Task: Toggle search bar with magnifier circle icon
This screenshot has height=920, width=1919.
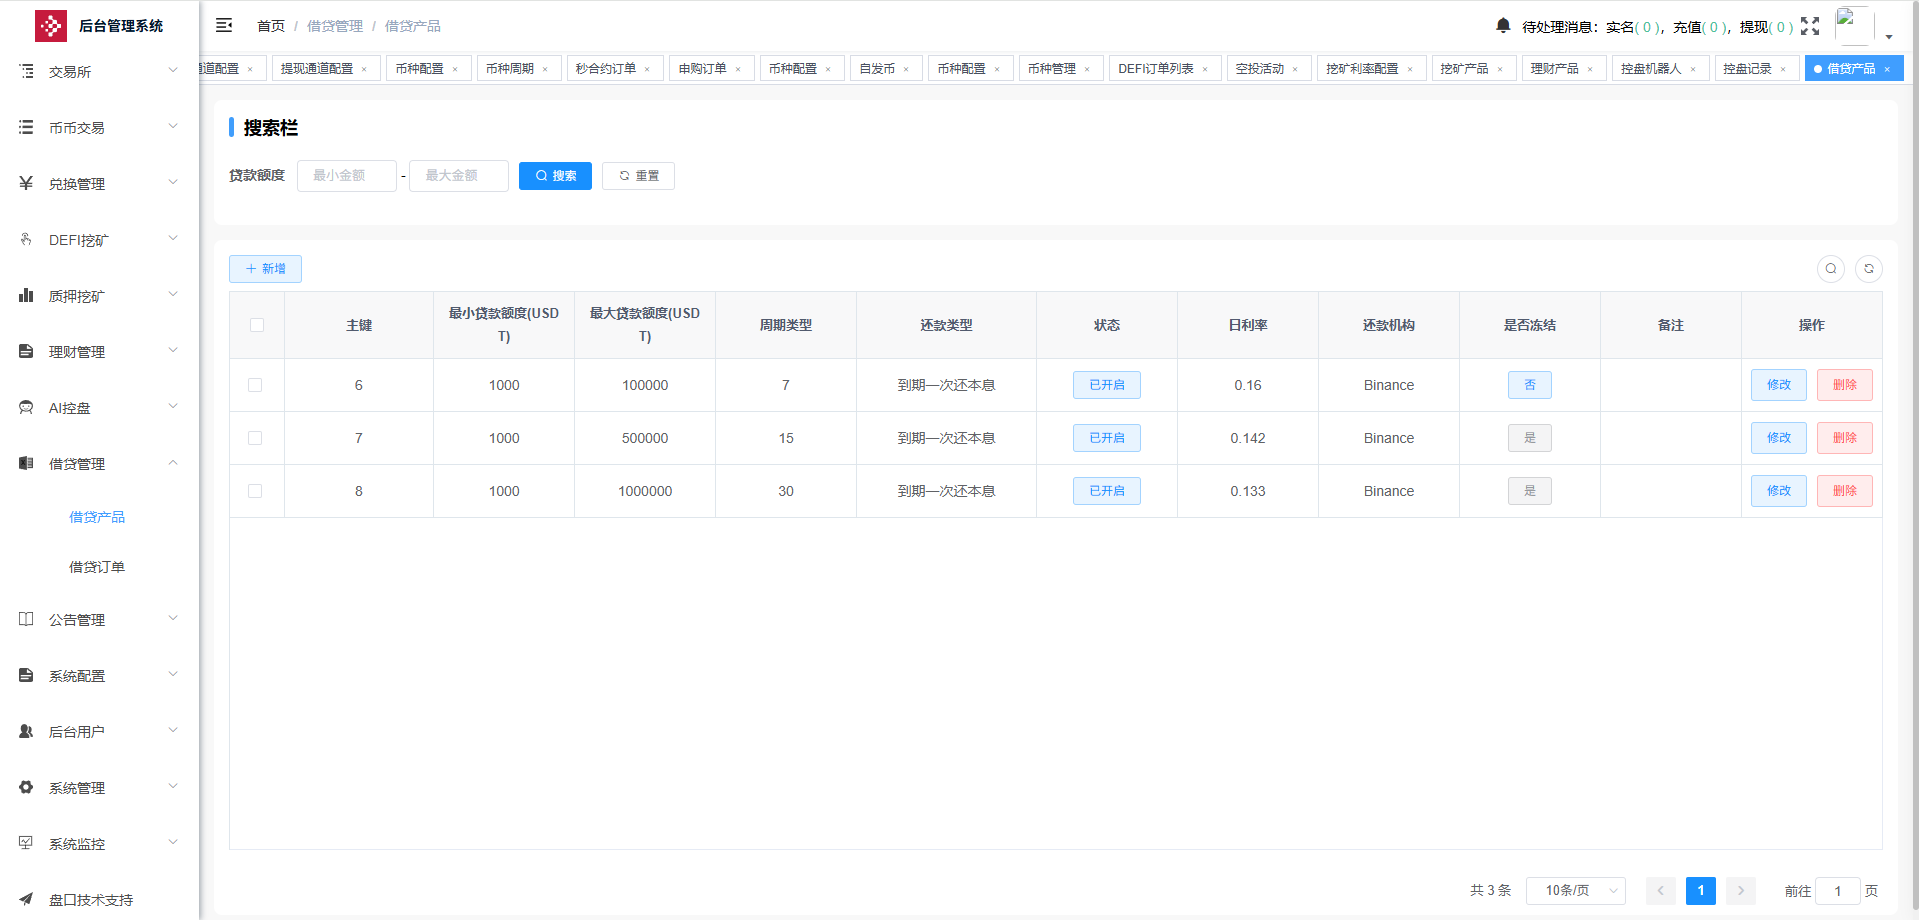Action: pos(1831,269)
